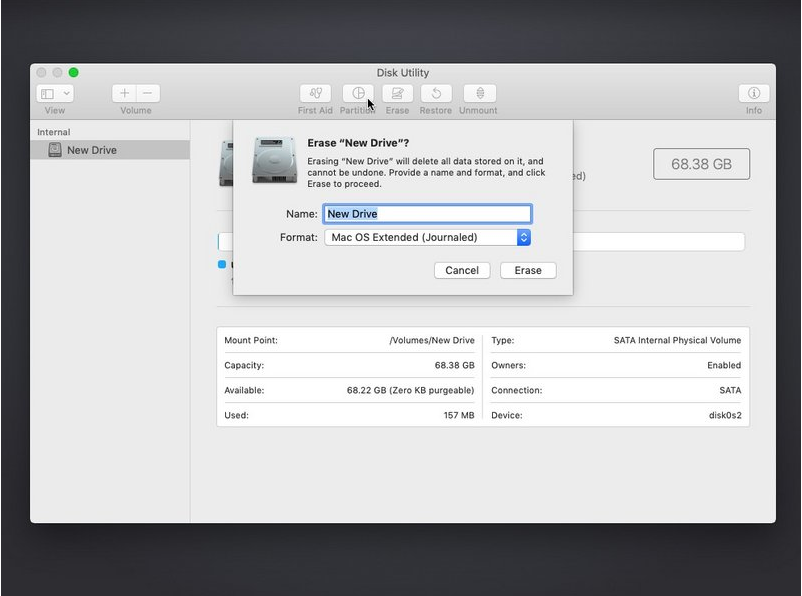Image resolution: width=802 pixels, height=596 pixels.
Task: Click the sidebar layout icon above View
Action: [47, 93]
